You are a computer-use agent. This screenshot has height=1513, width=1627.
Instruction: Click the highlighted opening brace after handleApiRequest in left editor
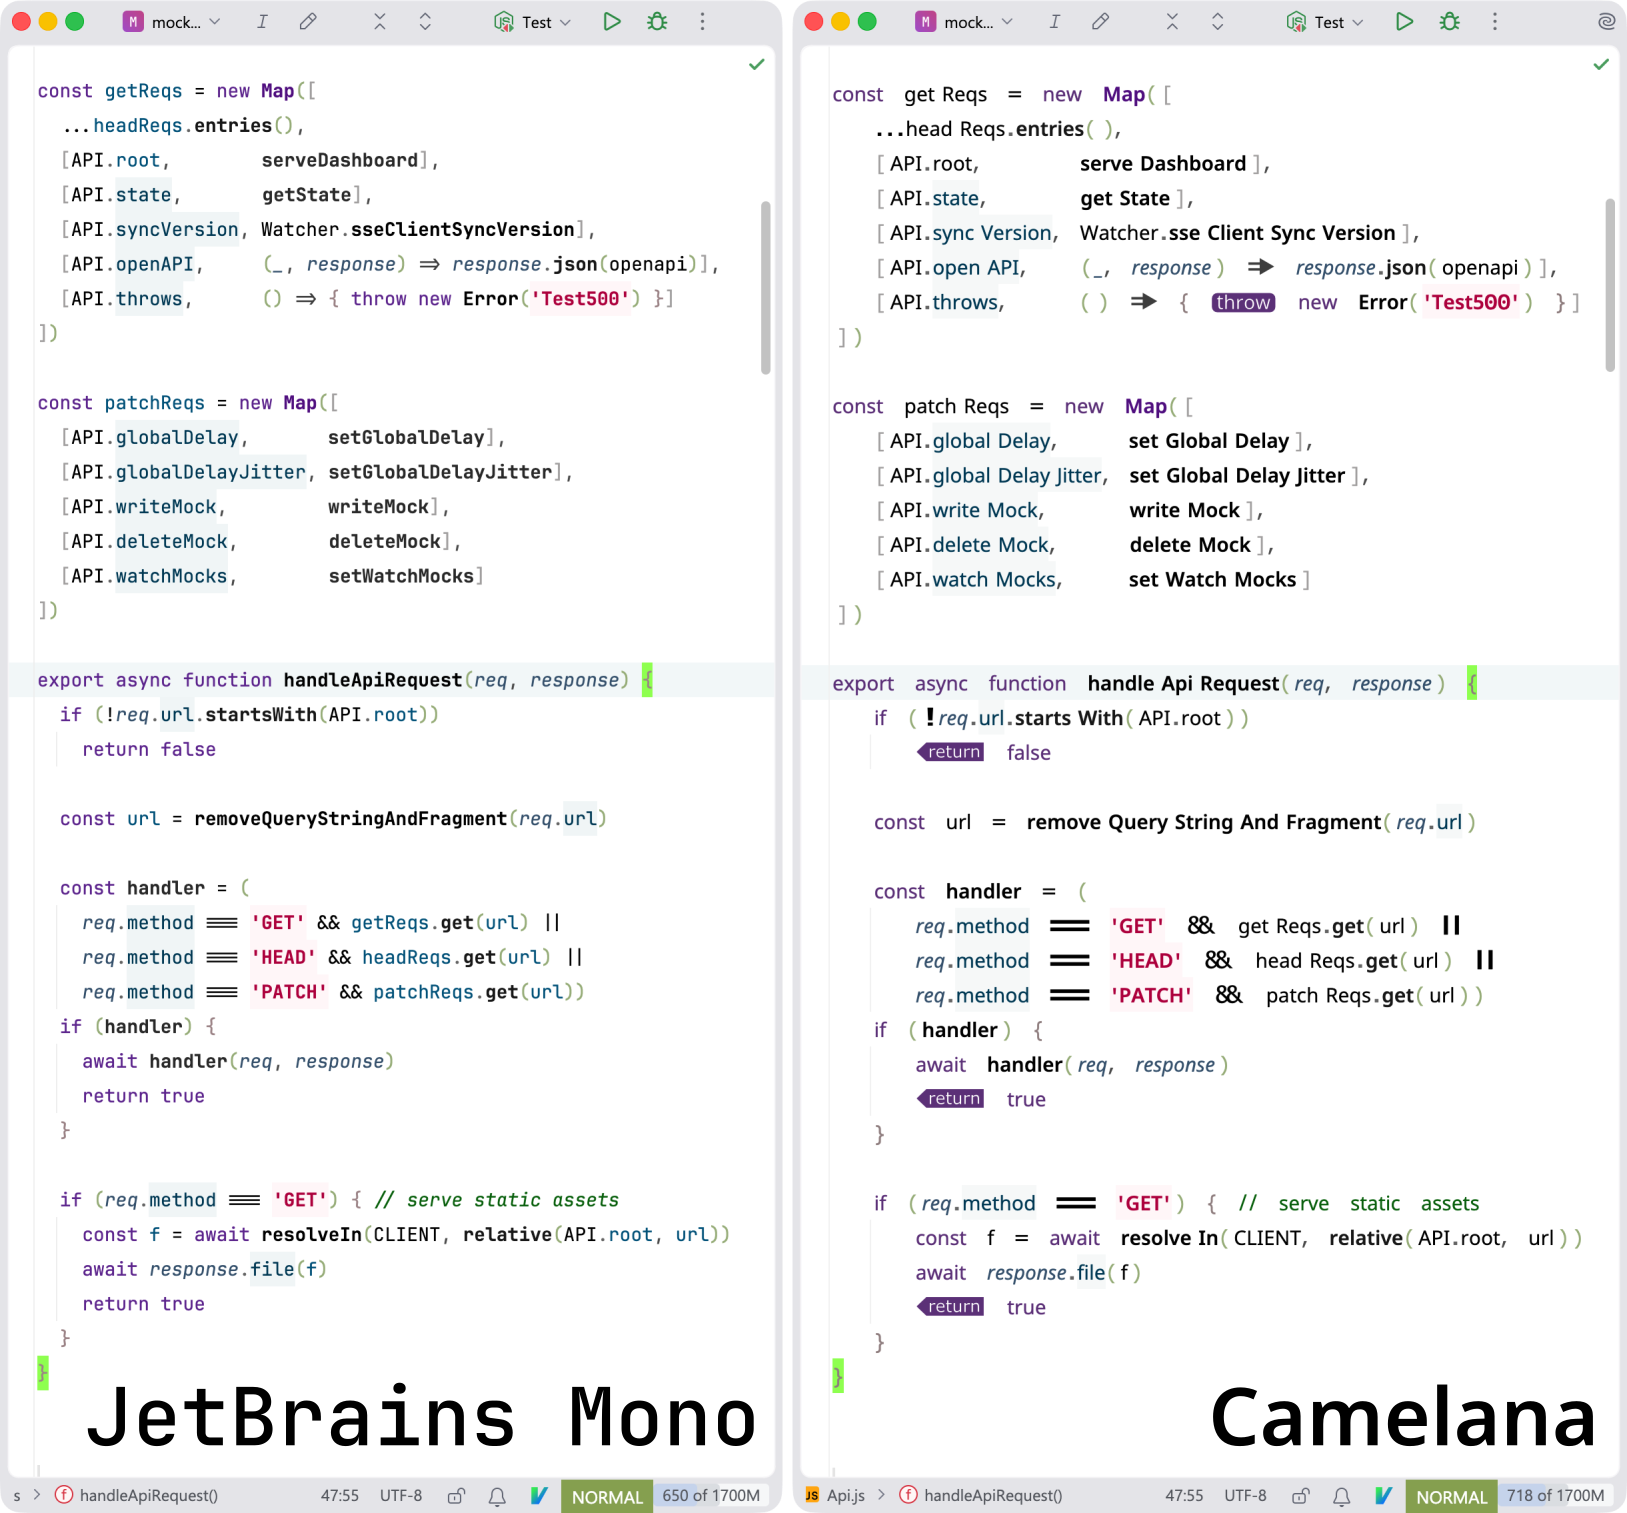coord(647,680)
